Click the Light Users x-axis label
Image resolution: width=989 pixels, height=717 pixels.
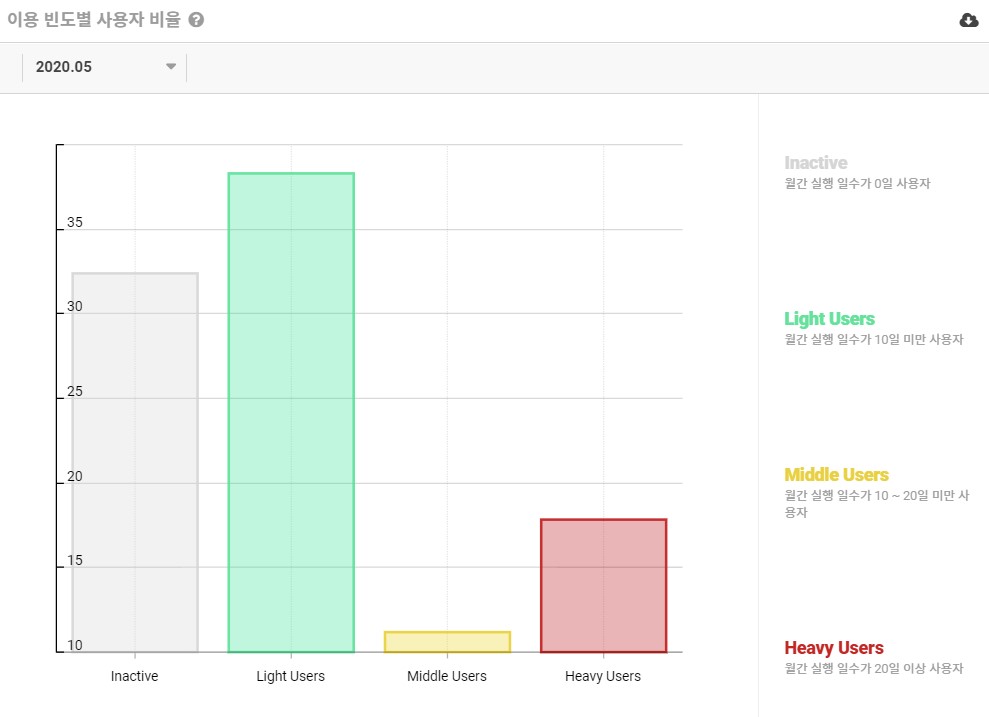tap(291, 676)
